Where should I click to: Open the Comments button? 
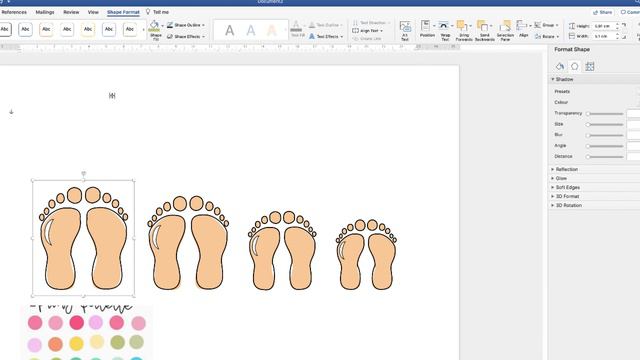[630, 12]
